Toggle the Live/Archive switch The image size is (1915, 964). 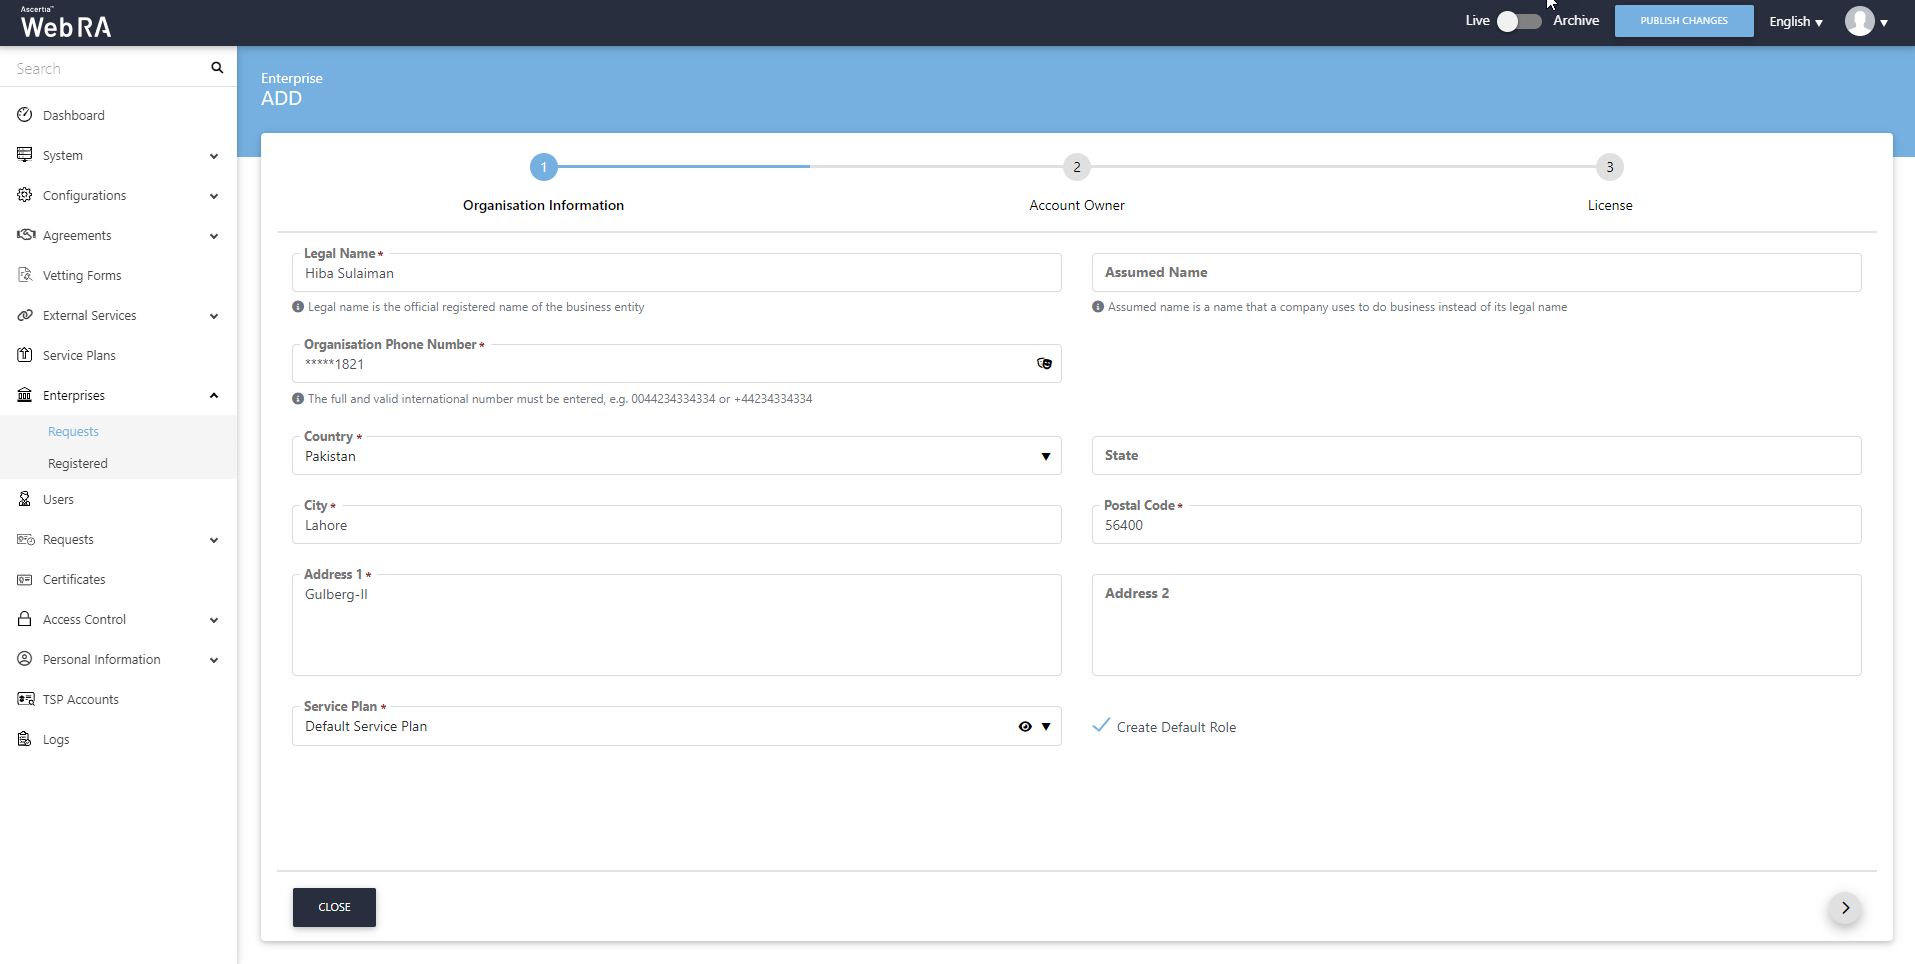pyautogui.click(x=1518, y=21)
